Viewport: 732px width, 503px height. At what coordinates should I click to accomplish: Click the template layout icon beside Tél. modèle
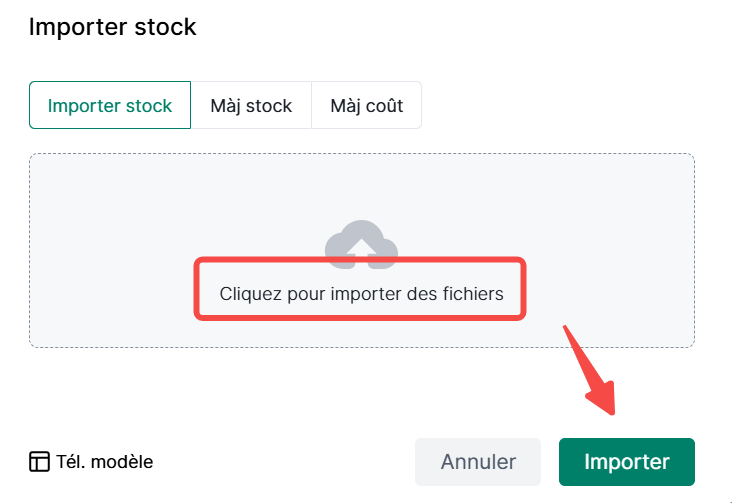click(39, 462)
